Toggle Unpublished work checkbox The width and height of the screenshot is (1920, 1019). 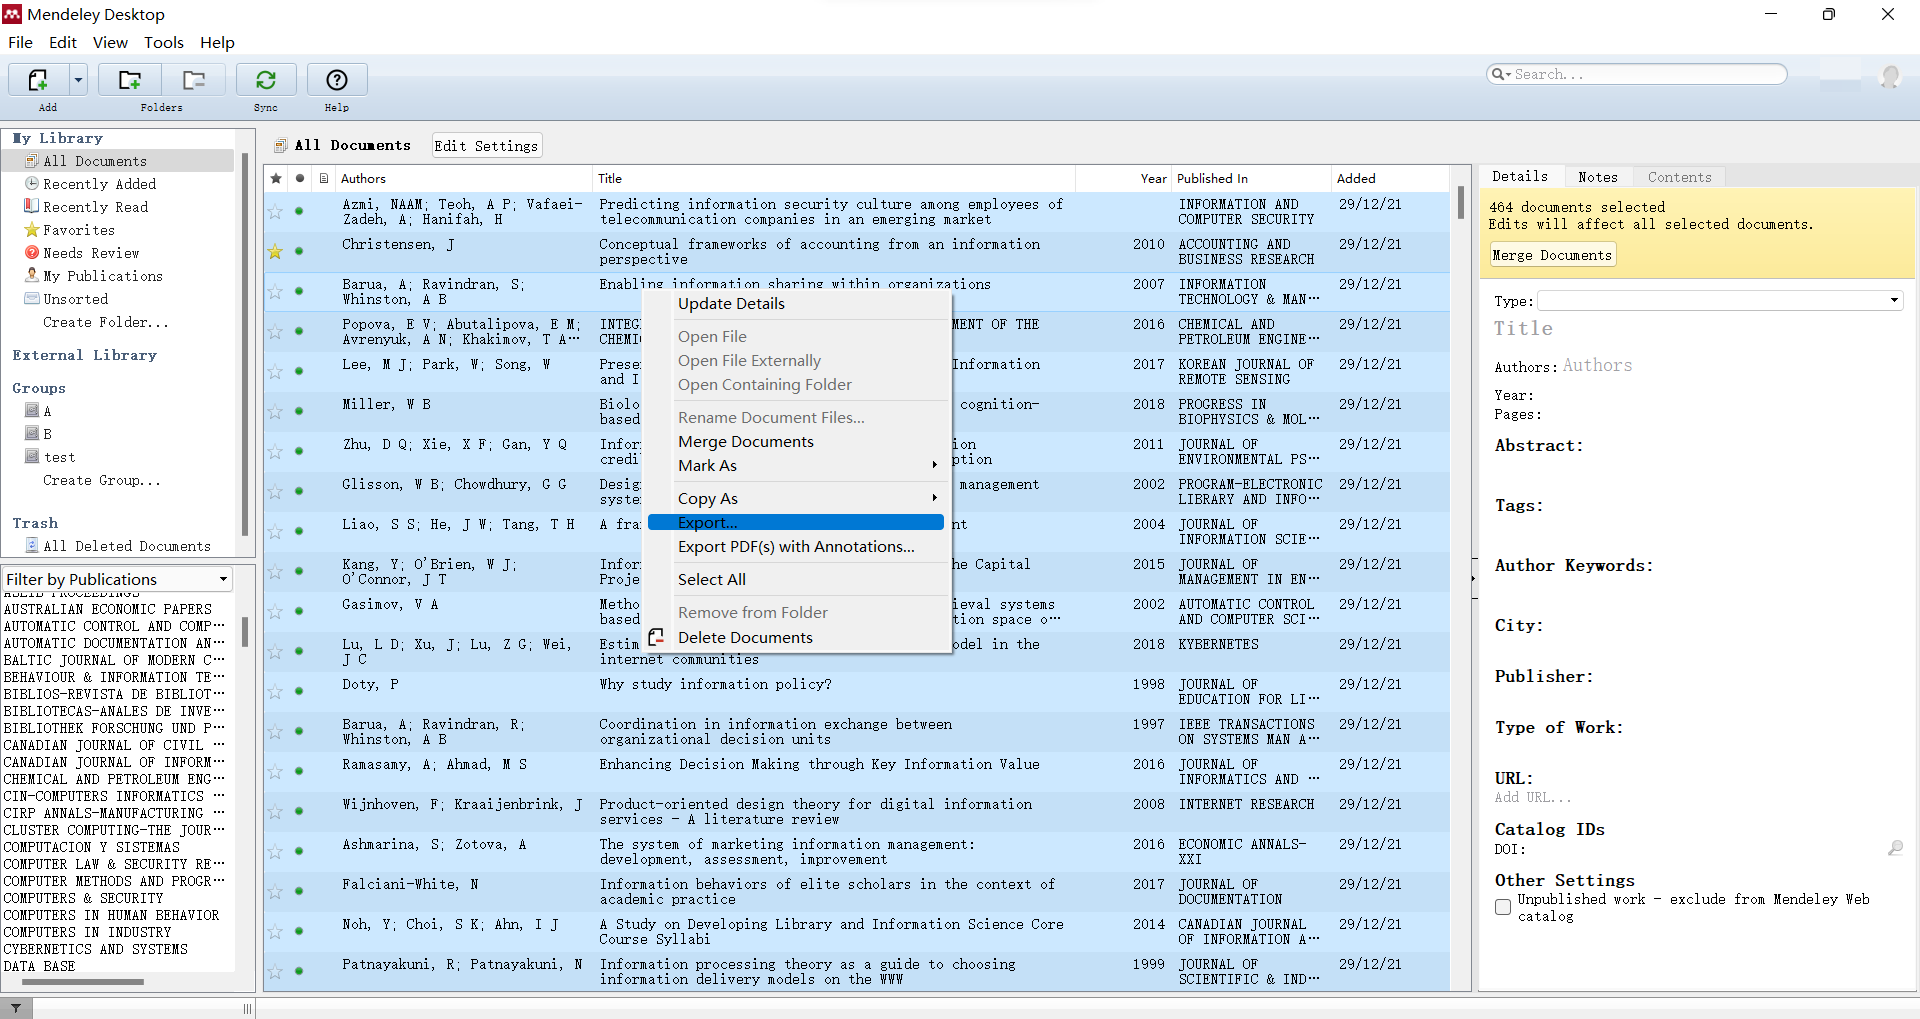(1503, 907)
